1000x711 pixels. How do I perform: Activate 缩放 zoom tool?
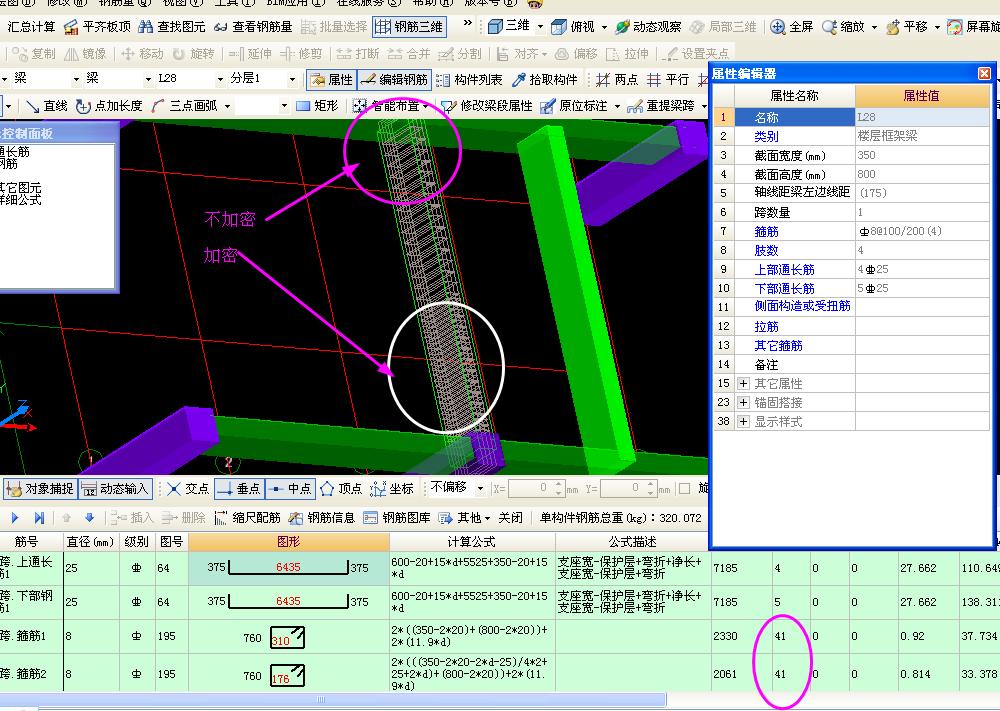(x=843, y=27)
